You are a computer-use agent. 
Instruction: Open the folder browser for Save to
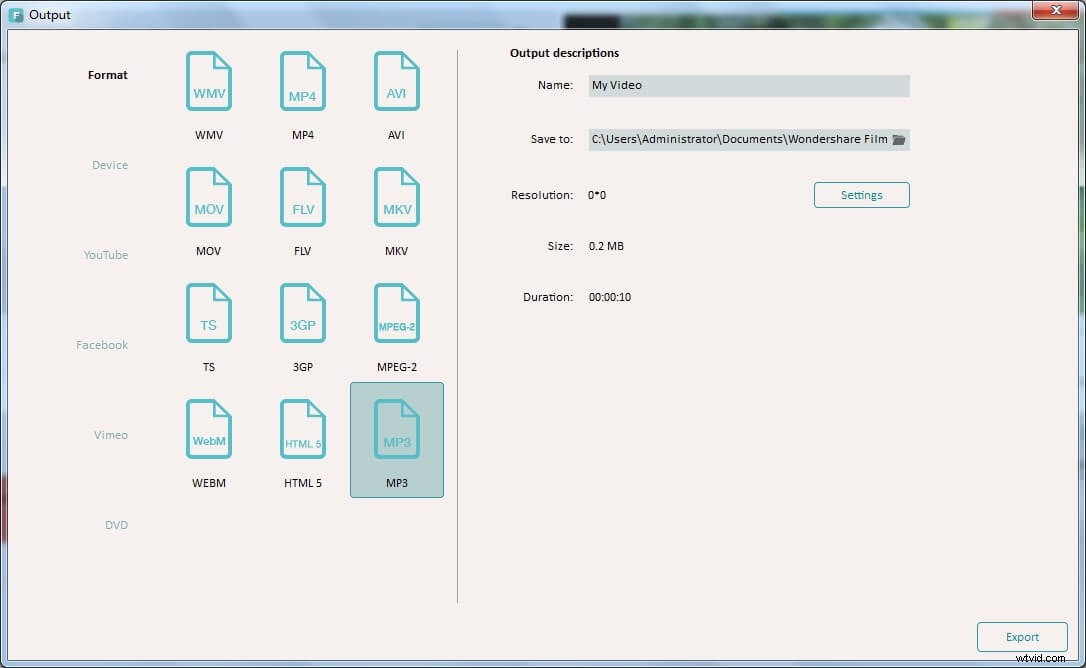coord(898,139)
